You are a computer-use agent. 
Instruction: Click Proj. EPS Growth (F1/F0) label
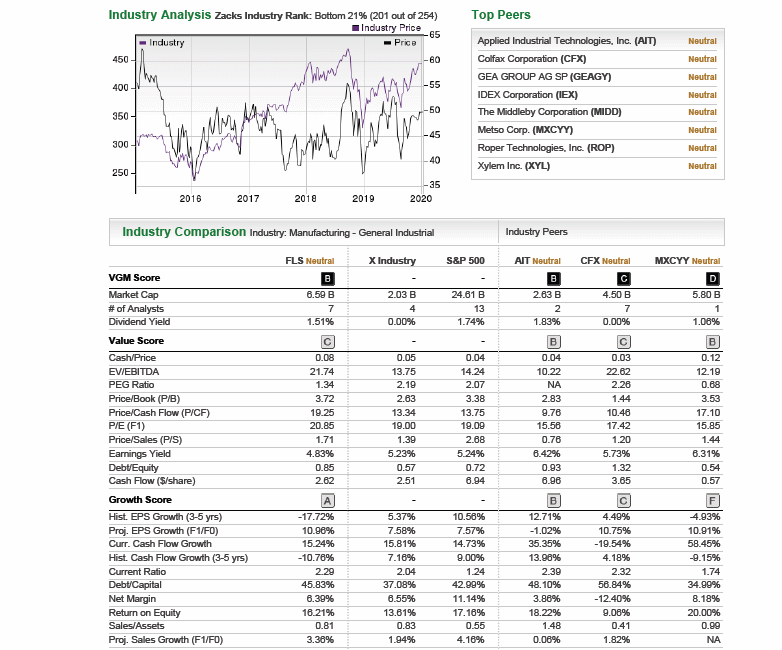tap(164, 530)
